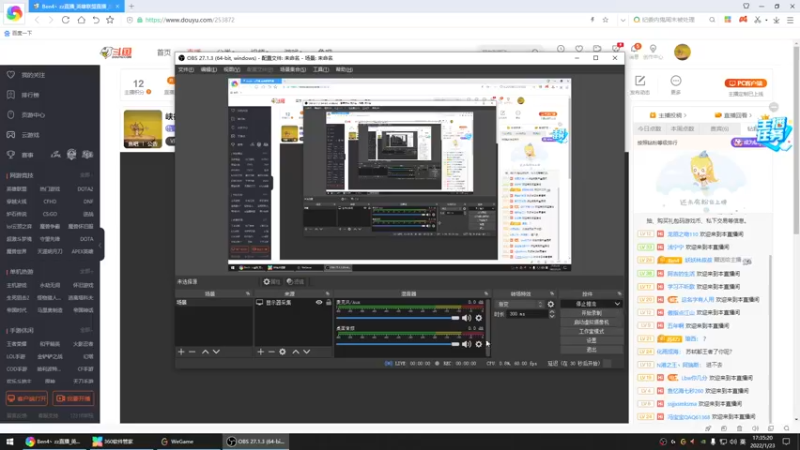The width and height of the screenshot is (800, 450).
Task: Open OBS 文件 menu
Action: click(186, 69)
